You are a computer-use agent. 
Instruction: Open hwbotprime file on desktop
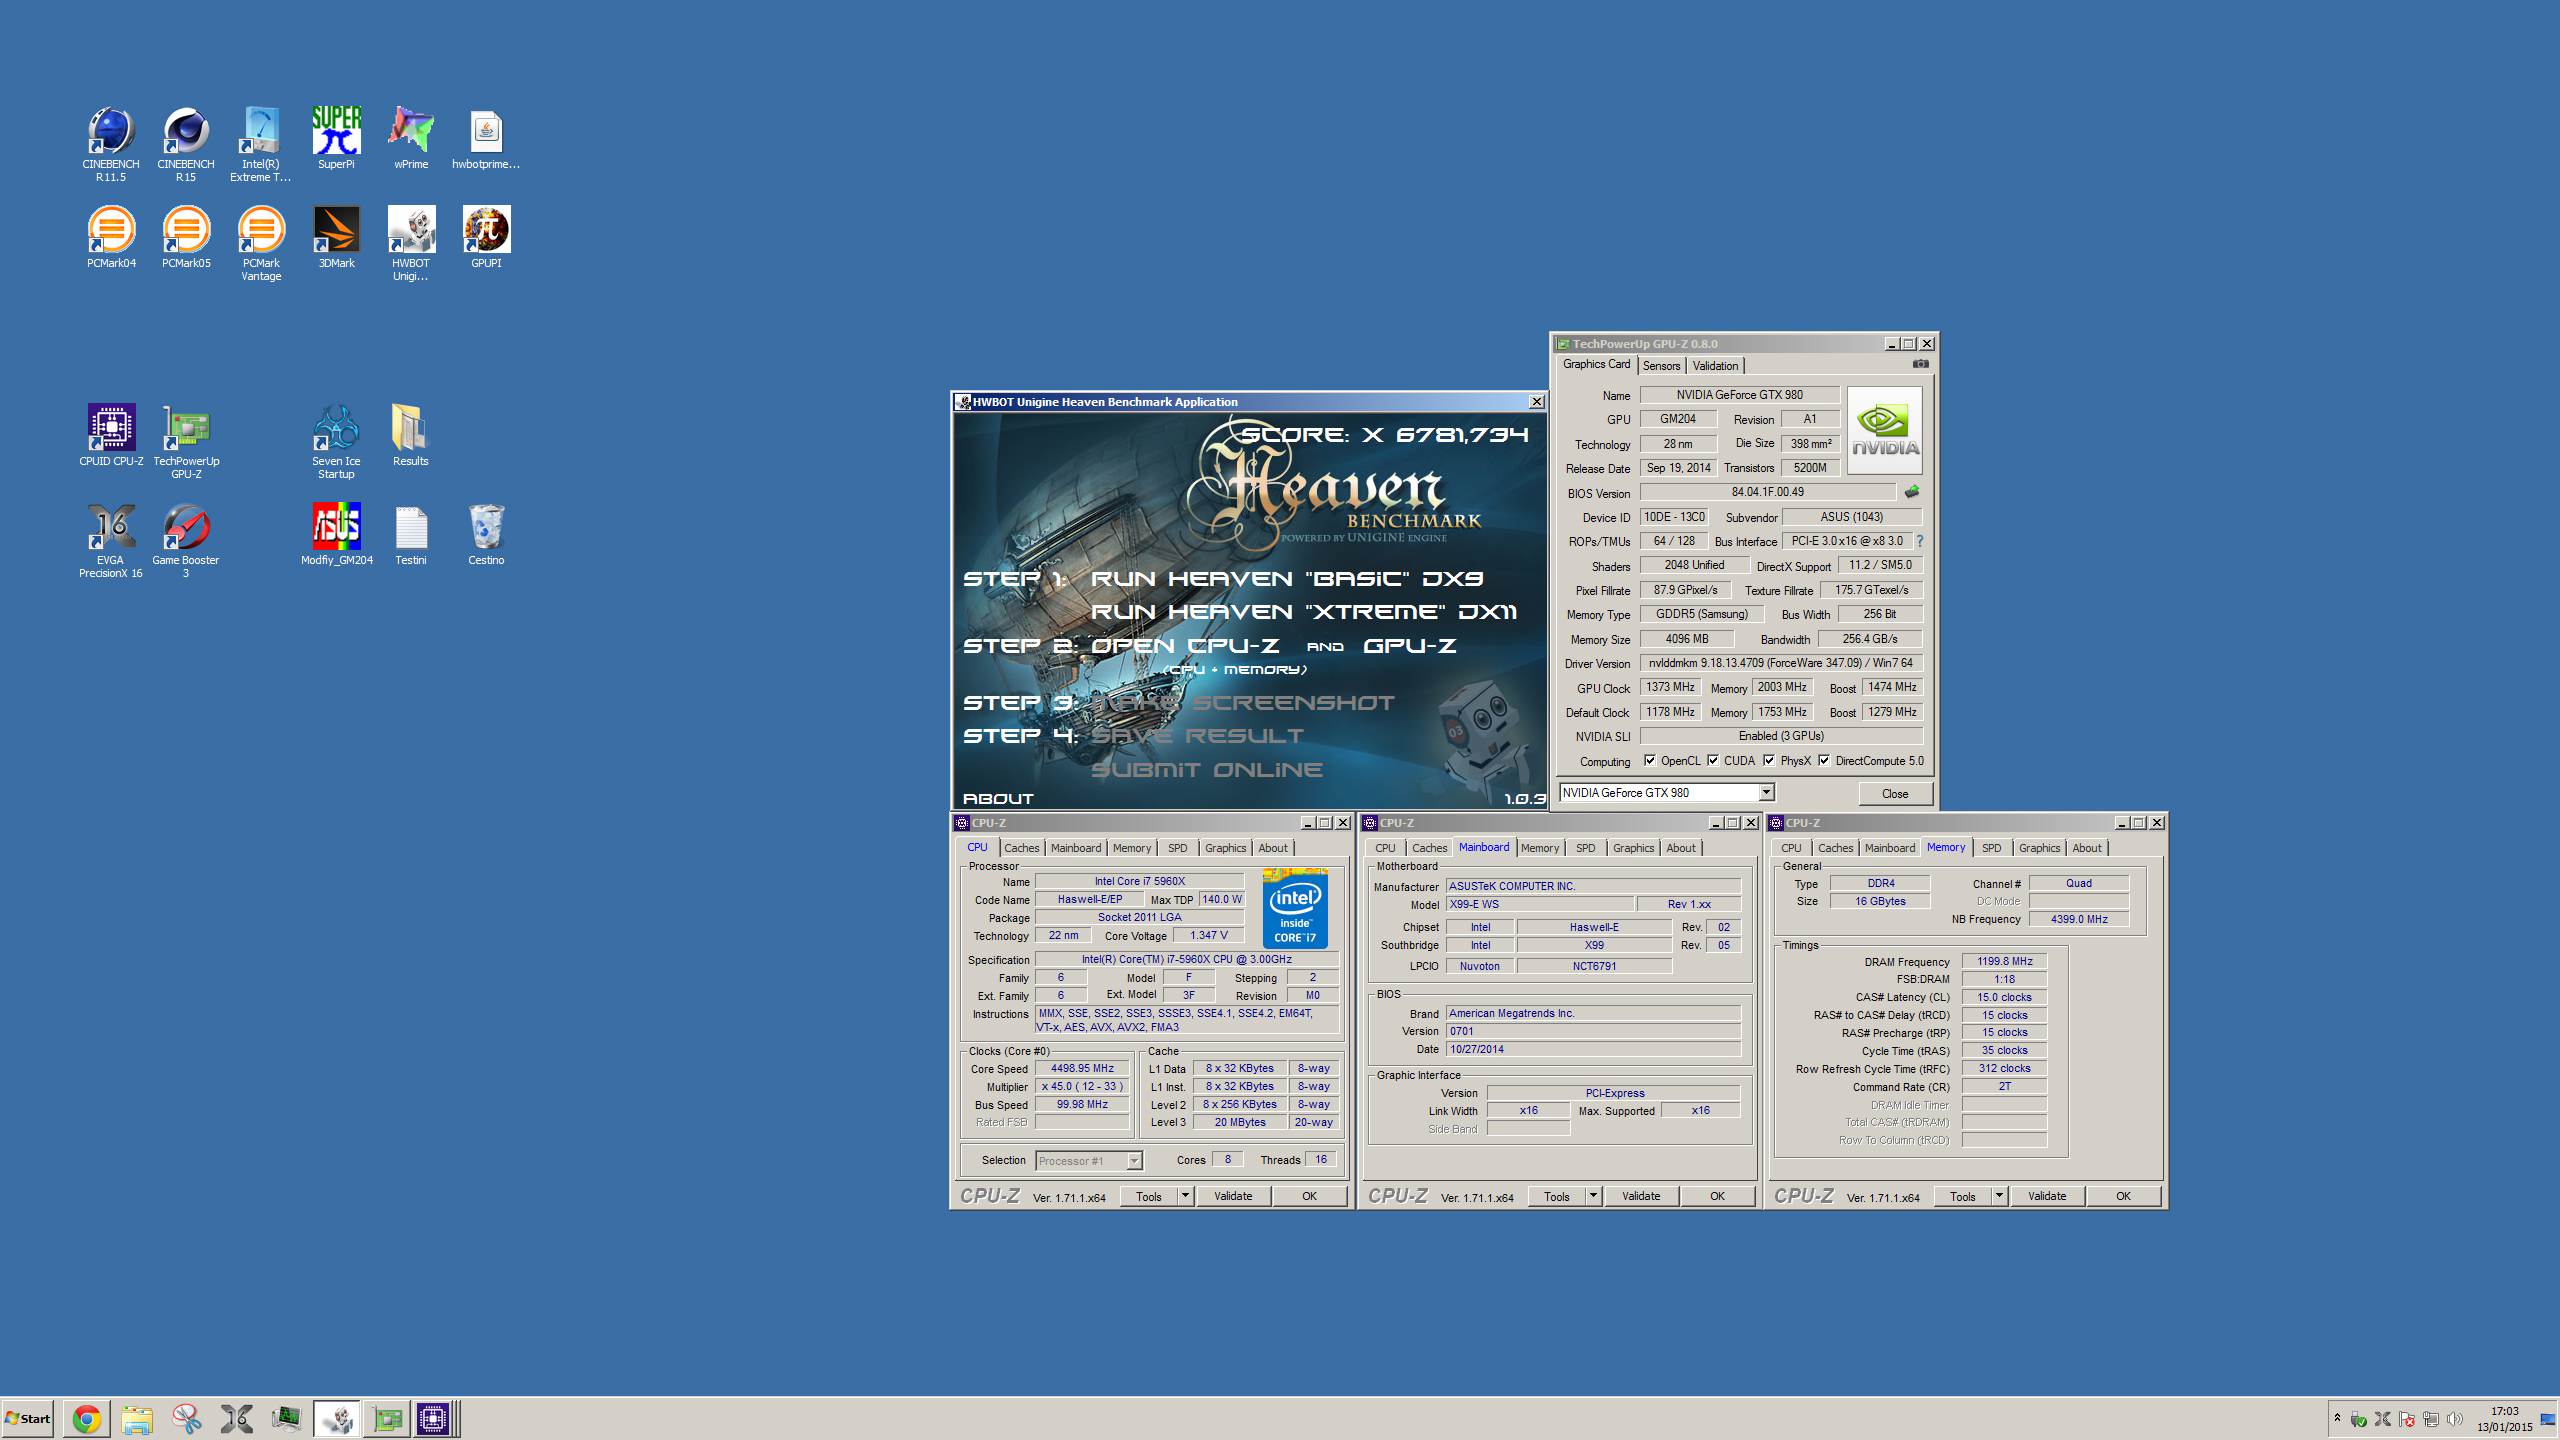point(486,138)
